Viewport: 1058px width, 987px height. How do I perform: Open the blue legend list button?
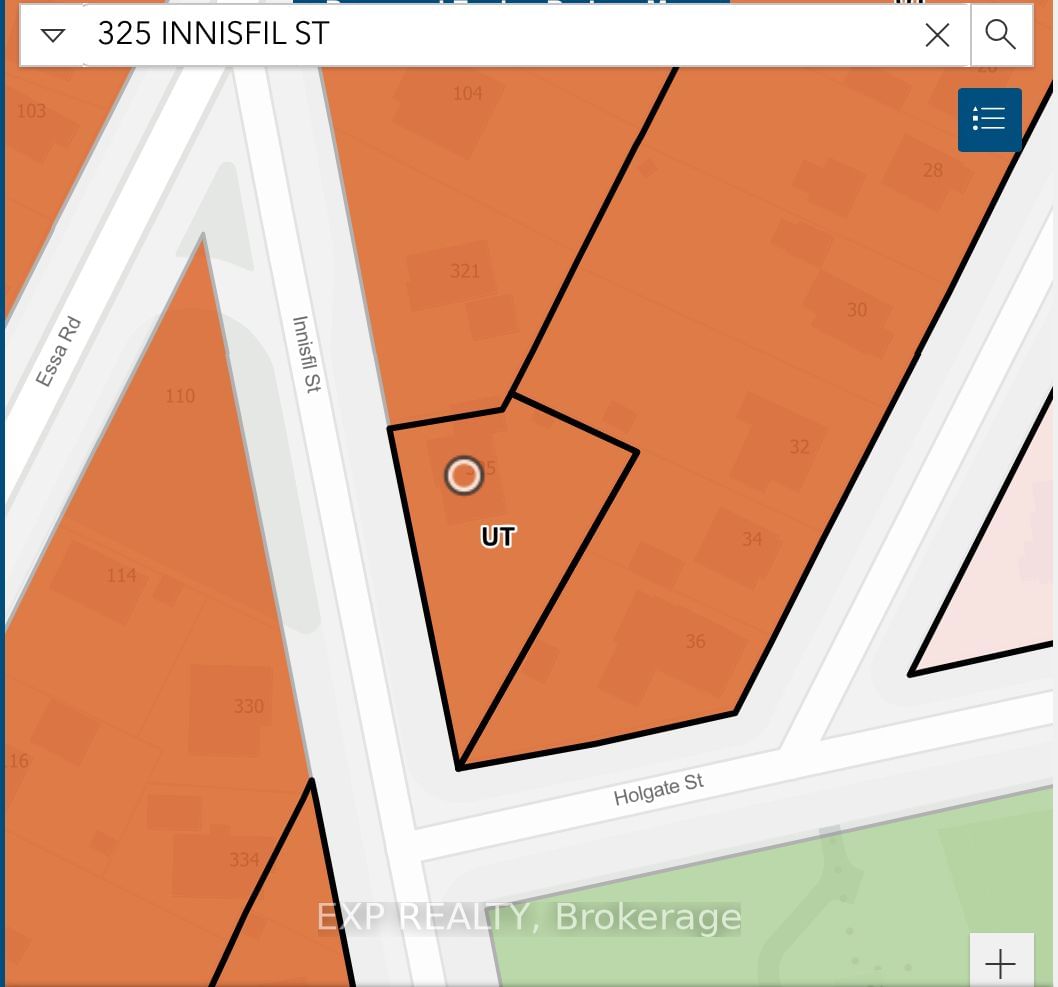(989, 120)
